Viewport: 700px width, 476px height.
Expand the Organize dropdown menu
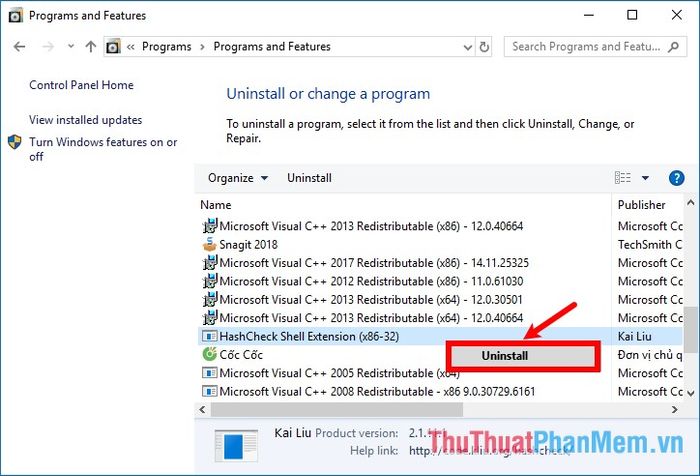(x=238, y=178)
